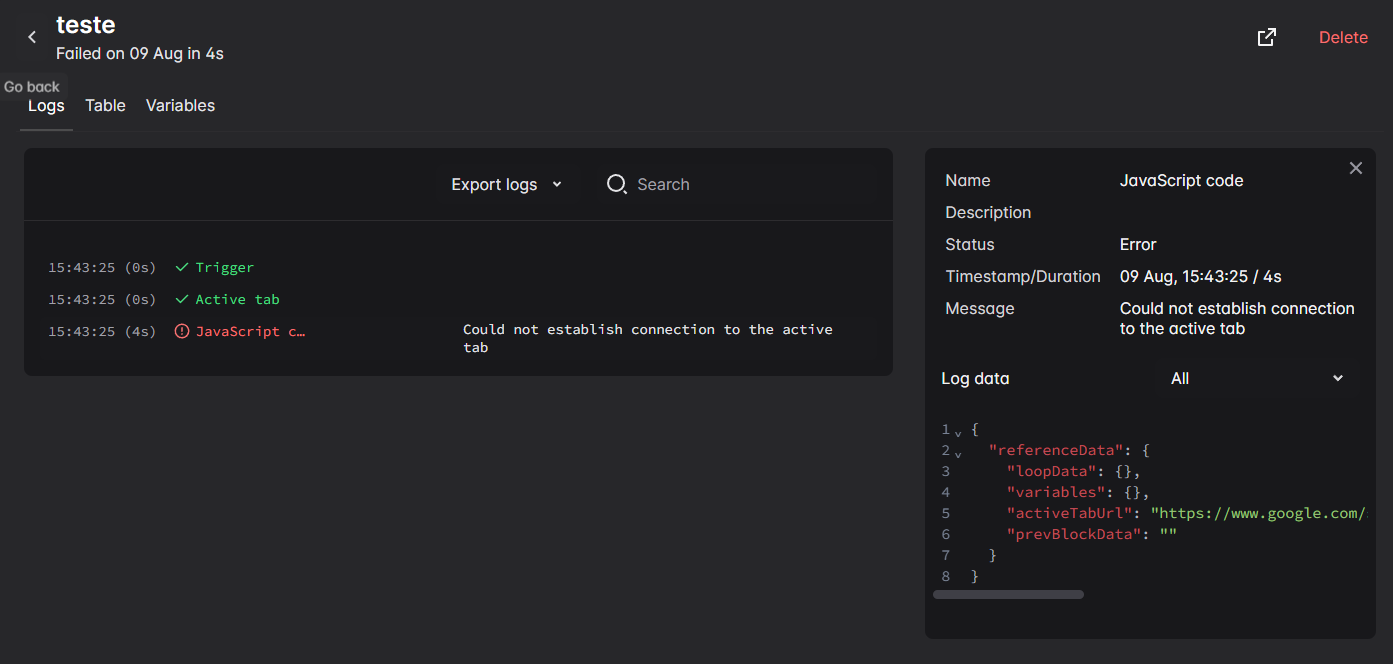Select the Logs tab
Image resolution: width=1393 pixels, height=664 pixels.
(46, 105)
